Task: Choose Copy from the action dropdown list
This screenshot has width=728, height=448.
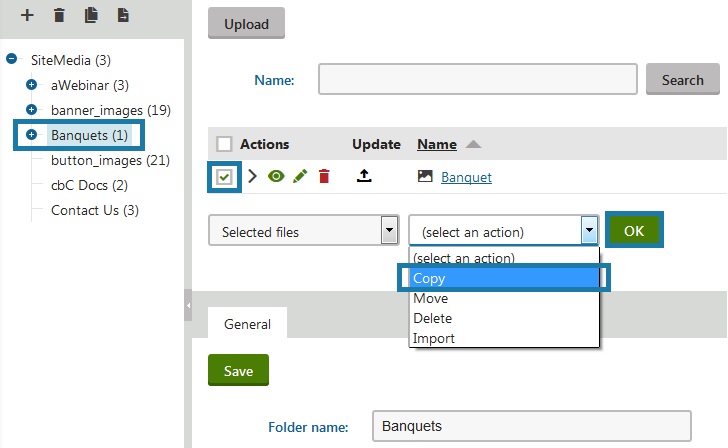Action: 504,278
